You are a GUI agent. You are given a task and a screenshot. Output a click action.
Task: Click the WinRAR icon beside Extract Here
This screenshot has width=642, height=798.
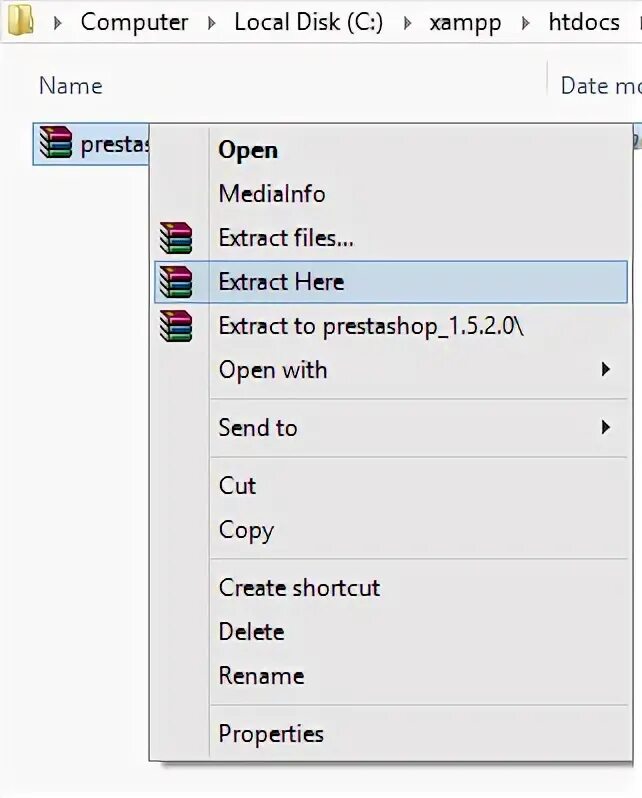tap(176, 282)
